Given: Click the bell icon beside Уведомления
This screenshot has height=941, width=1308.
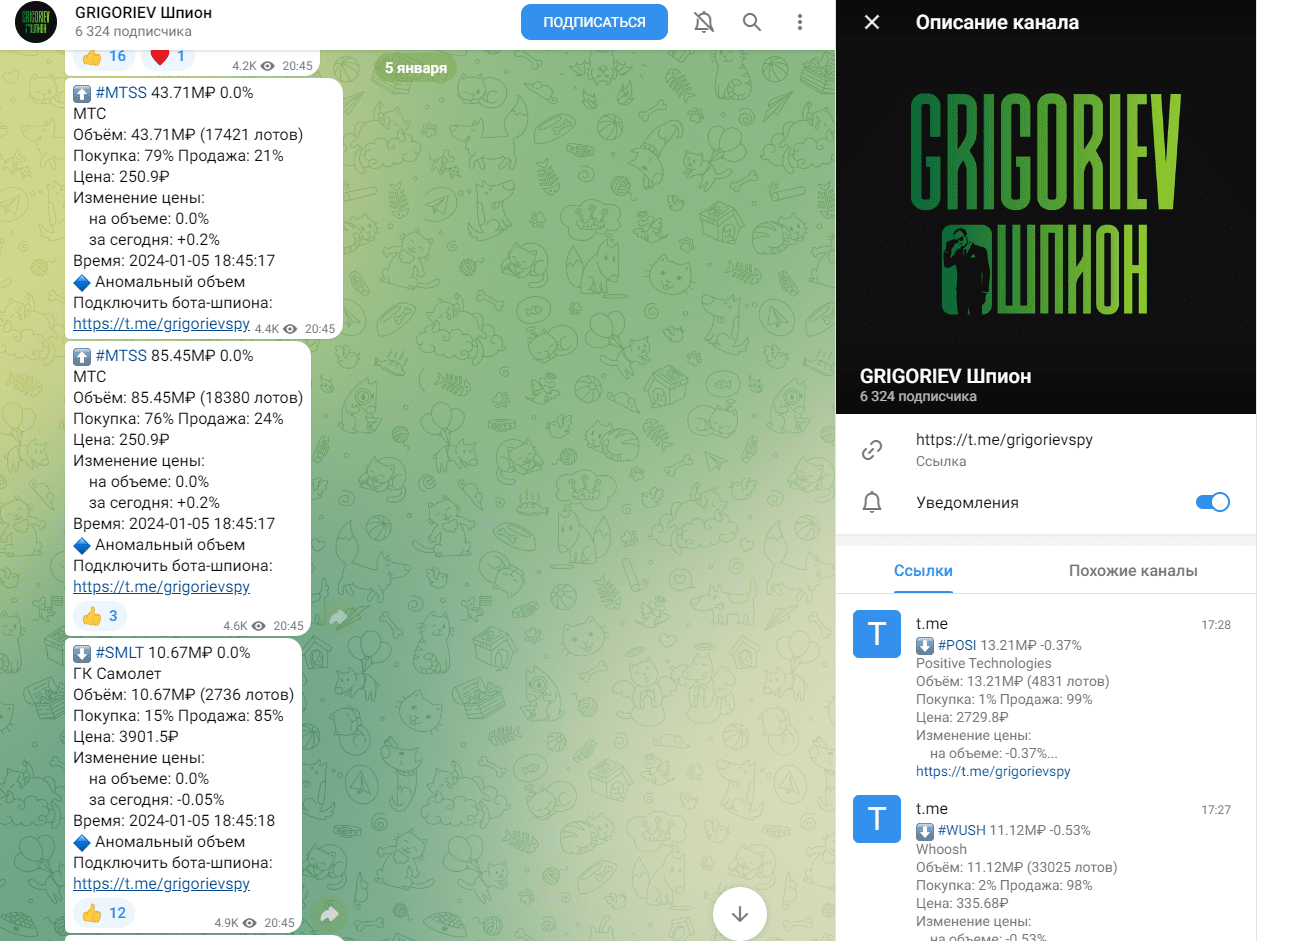Looking at the screenshot, I should click(872, 502).
